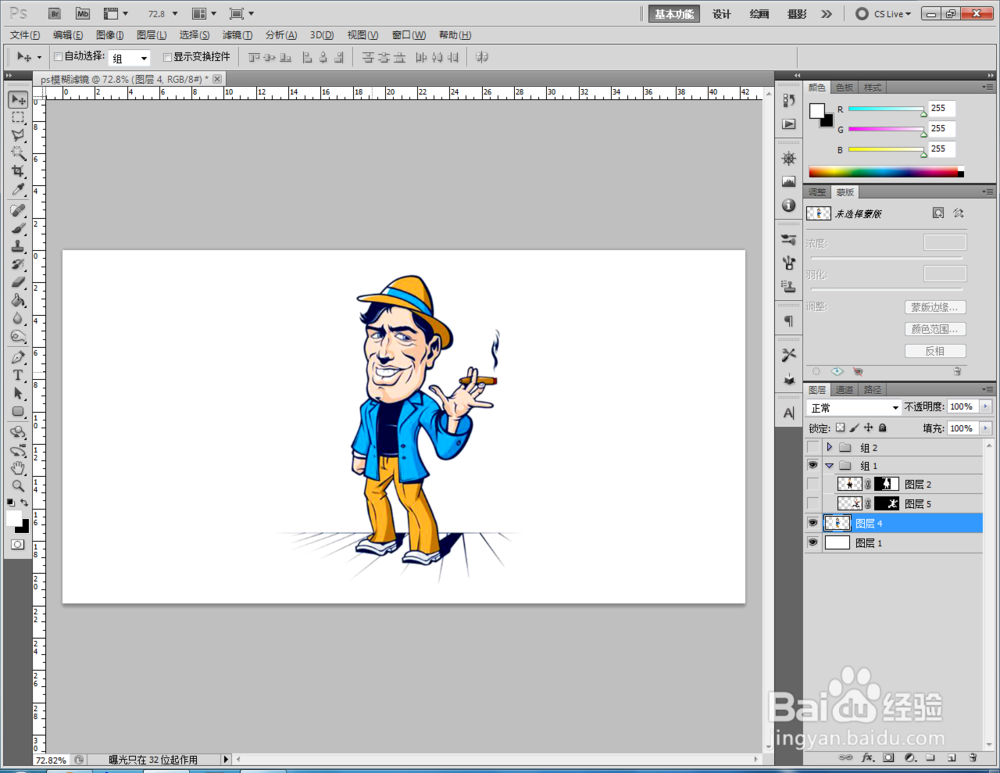
Task: Select the Move tool
Action: (x=18, y=99)
